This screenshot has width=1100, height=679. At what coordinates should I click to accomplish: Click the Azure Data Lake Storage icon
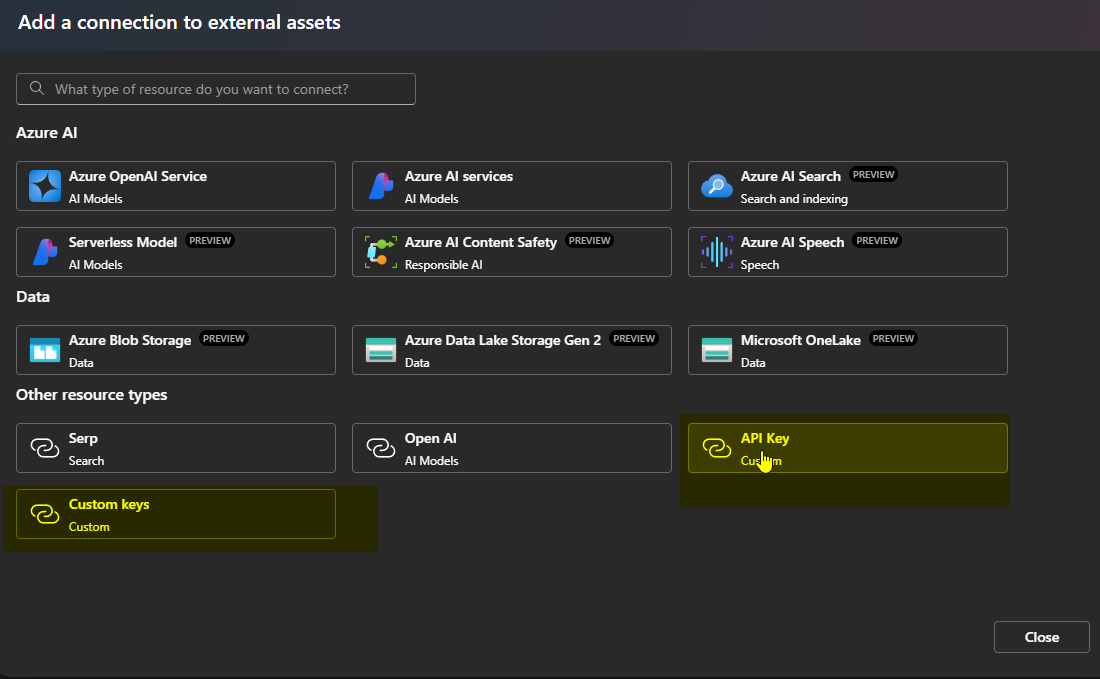point(381,350)
